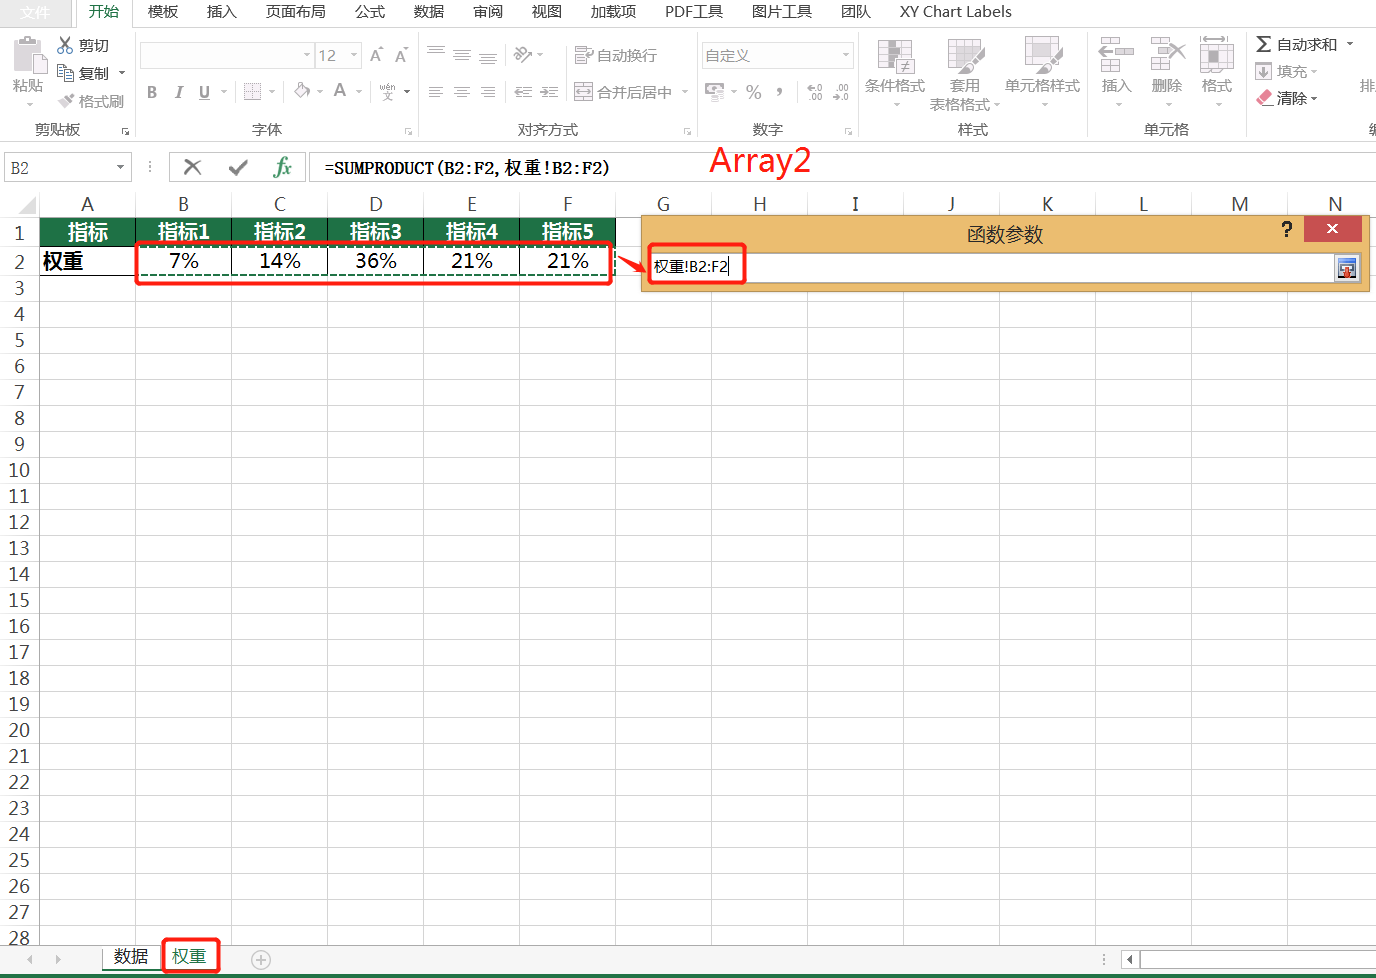Select the Format Painter brush
The image size is (1376, 978).
(x=67, y=101)
